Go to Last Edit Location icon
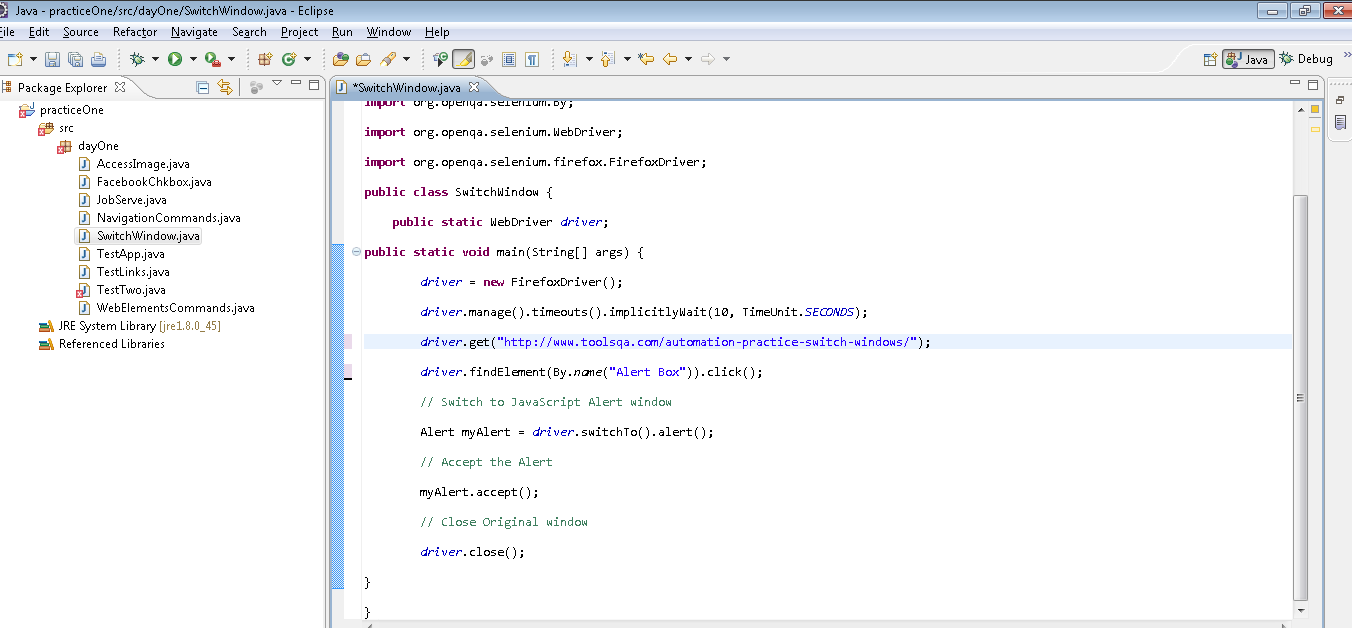Viewport: 1352px width, 628px height. pyautogui.click(x=646, y=59)
